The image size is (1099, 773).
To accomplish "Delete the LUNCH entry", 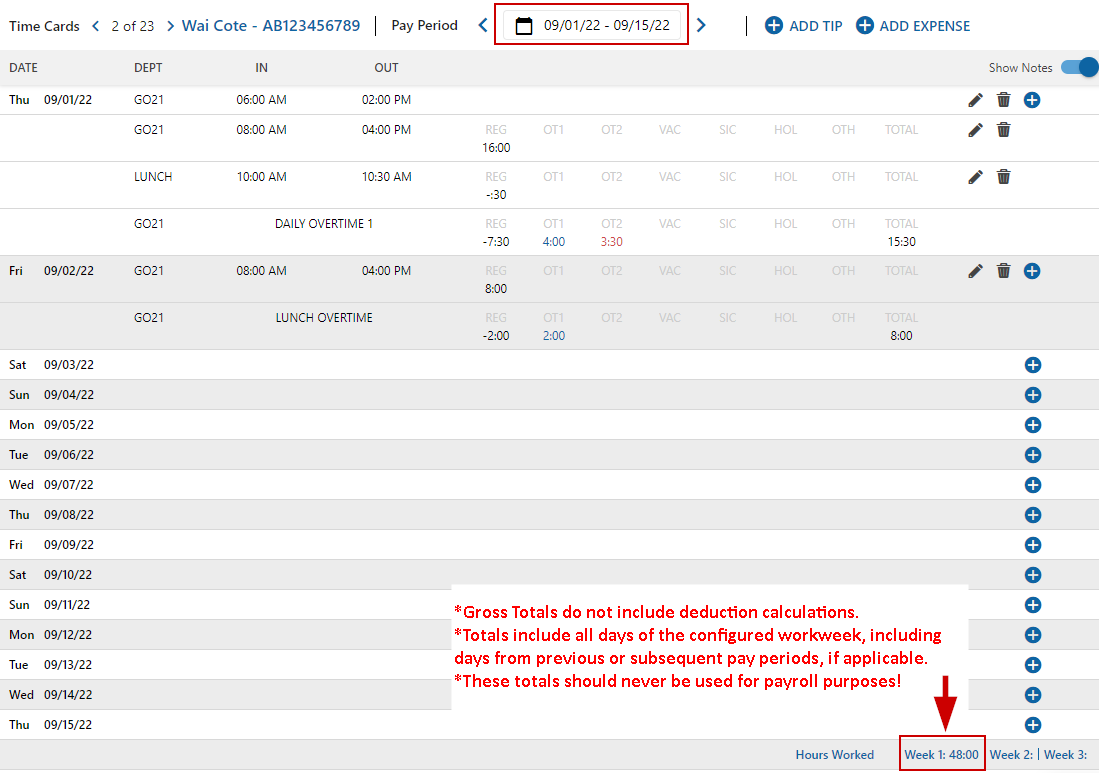I will (x=1004, y=177).
